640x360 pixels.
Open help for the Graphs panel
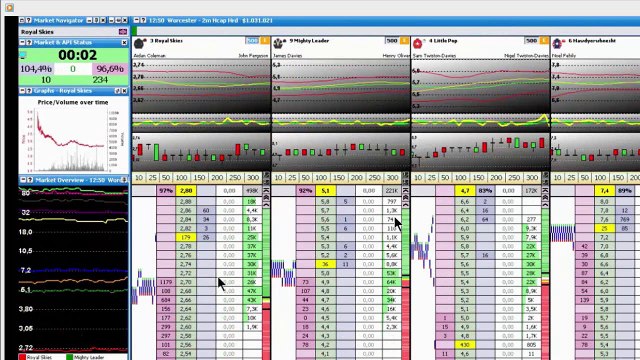coord(29,91)
